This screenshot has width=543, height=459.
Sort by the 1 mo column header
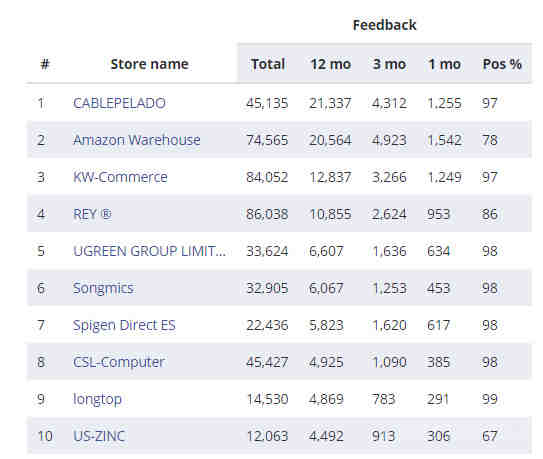click(x=444, y=64)
